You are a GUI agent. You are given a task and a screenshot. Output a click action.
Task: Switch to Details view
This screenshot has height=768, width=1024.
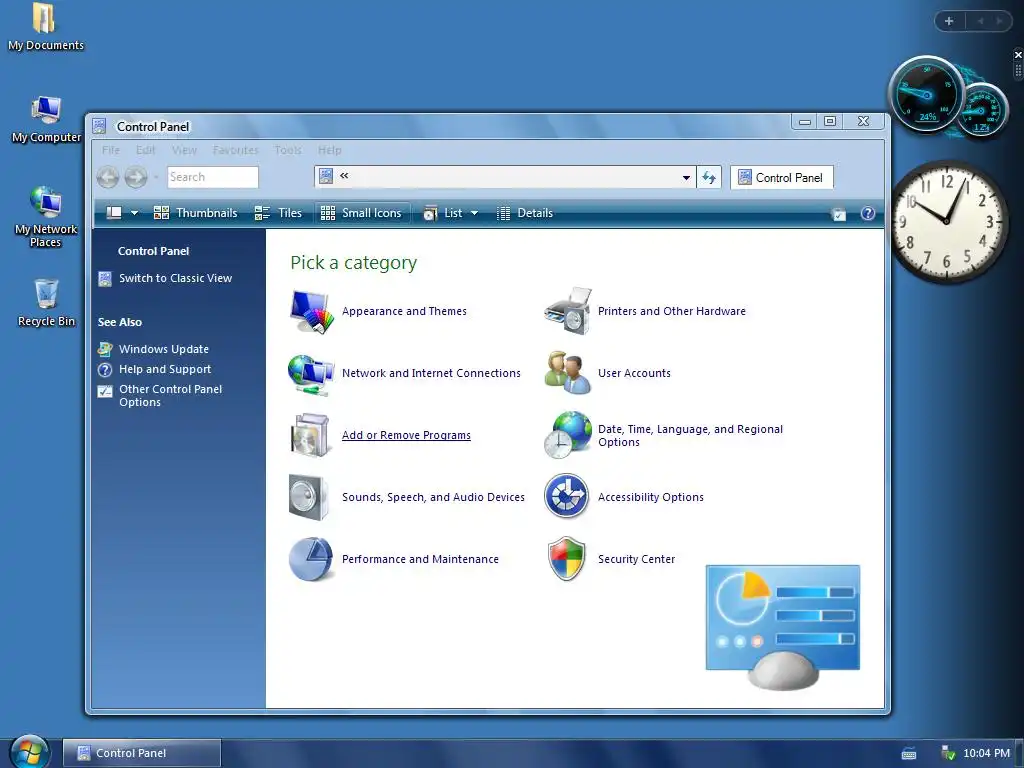click(x=525, y=213)
